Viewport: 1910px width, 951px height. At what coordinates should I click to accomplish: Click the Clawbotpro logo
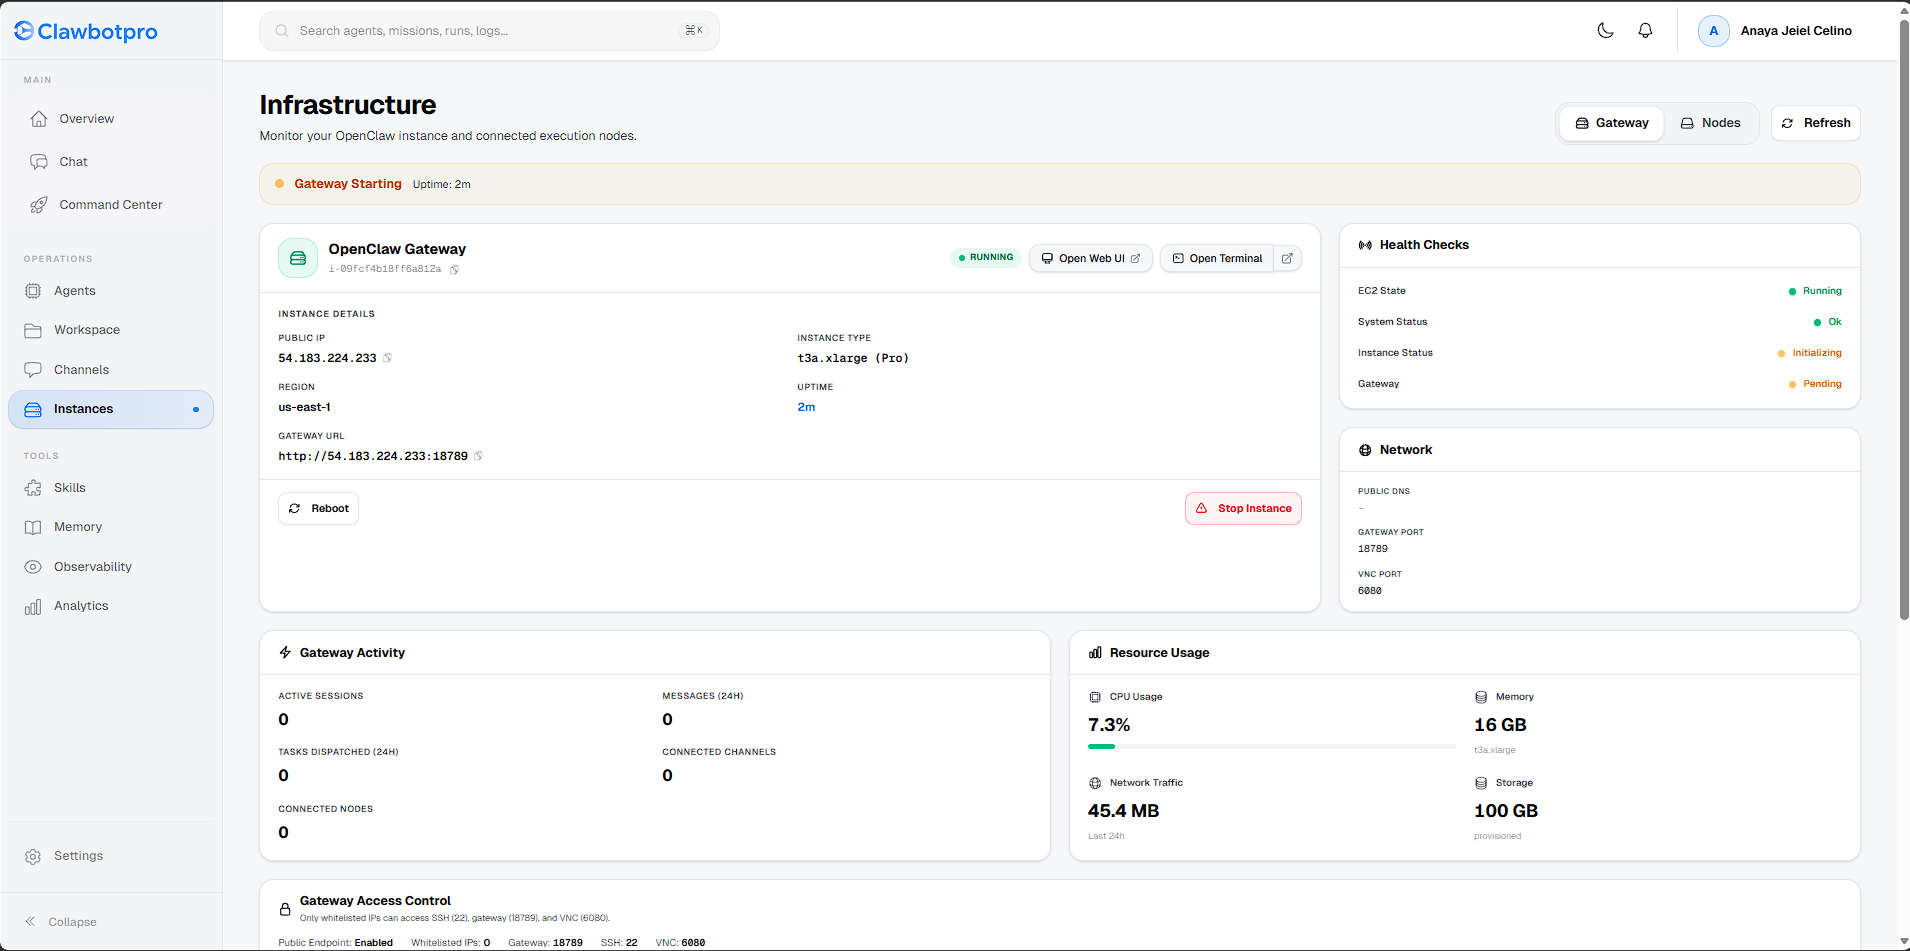86,31
